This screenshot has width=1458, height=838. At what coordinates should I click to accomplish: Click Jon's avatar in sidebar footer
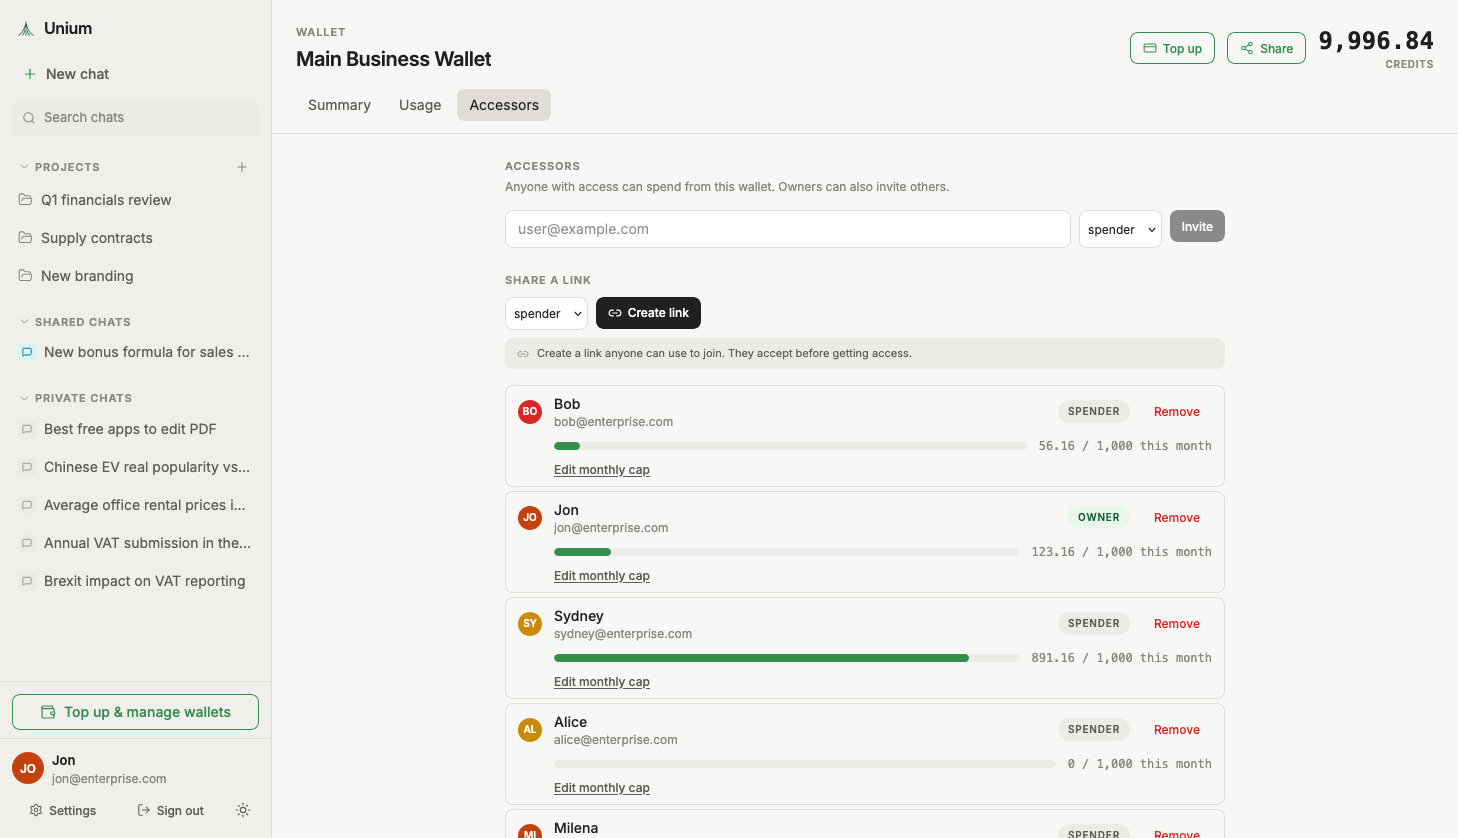(28, 769)
